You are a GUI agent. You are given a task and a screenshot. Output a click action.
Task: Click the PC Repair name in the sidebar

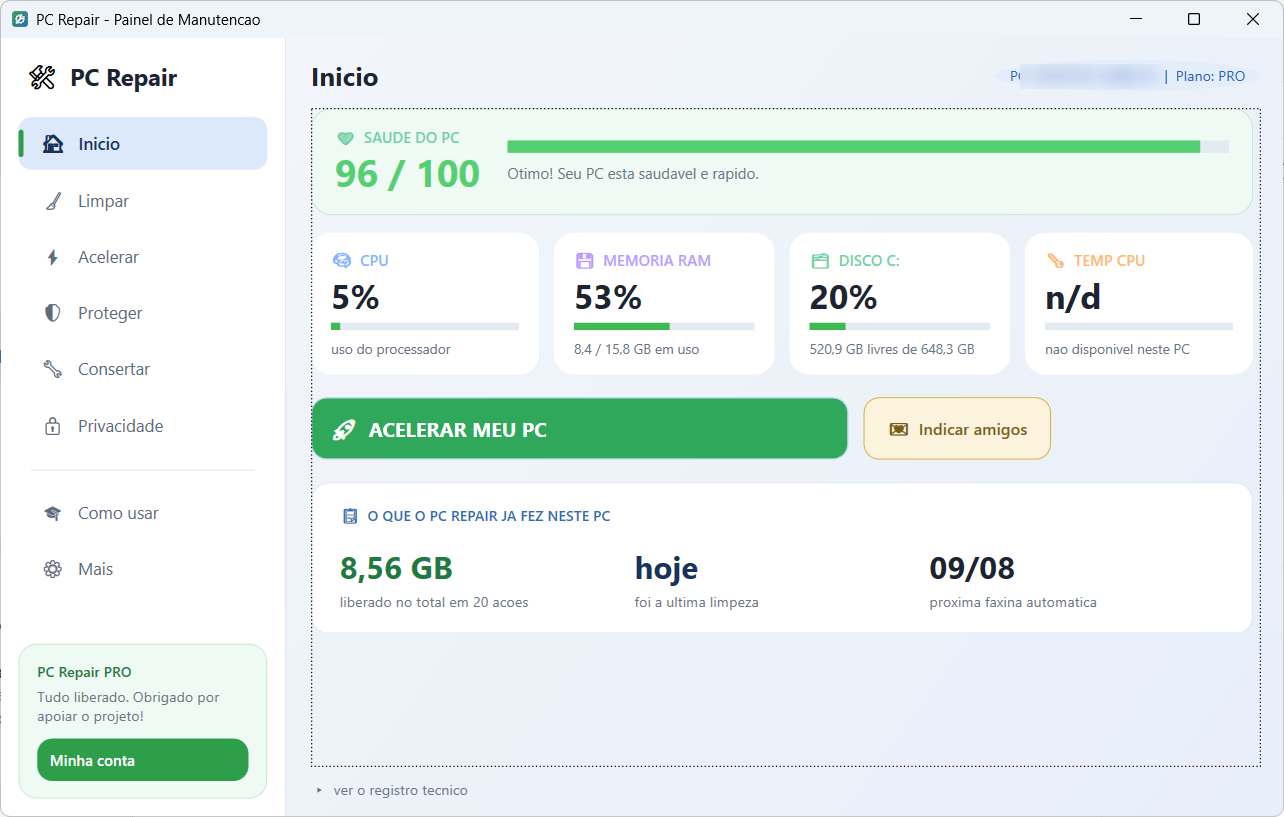[x=123, y=78]
